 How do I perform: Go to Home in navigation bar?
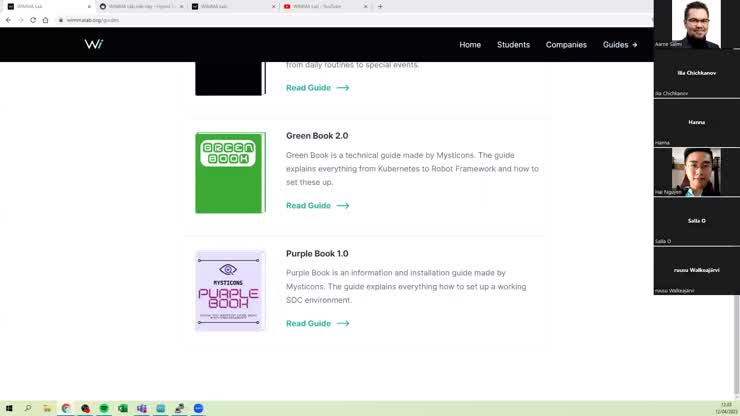pyautogui.click(x=470, y=45)
